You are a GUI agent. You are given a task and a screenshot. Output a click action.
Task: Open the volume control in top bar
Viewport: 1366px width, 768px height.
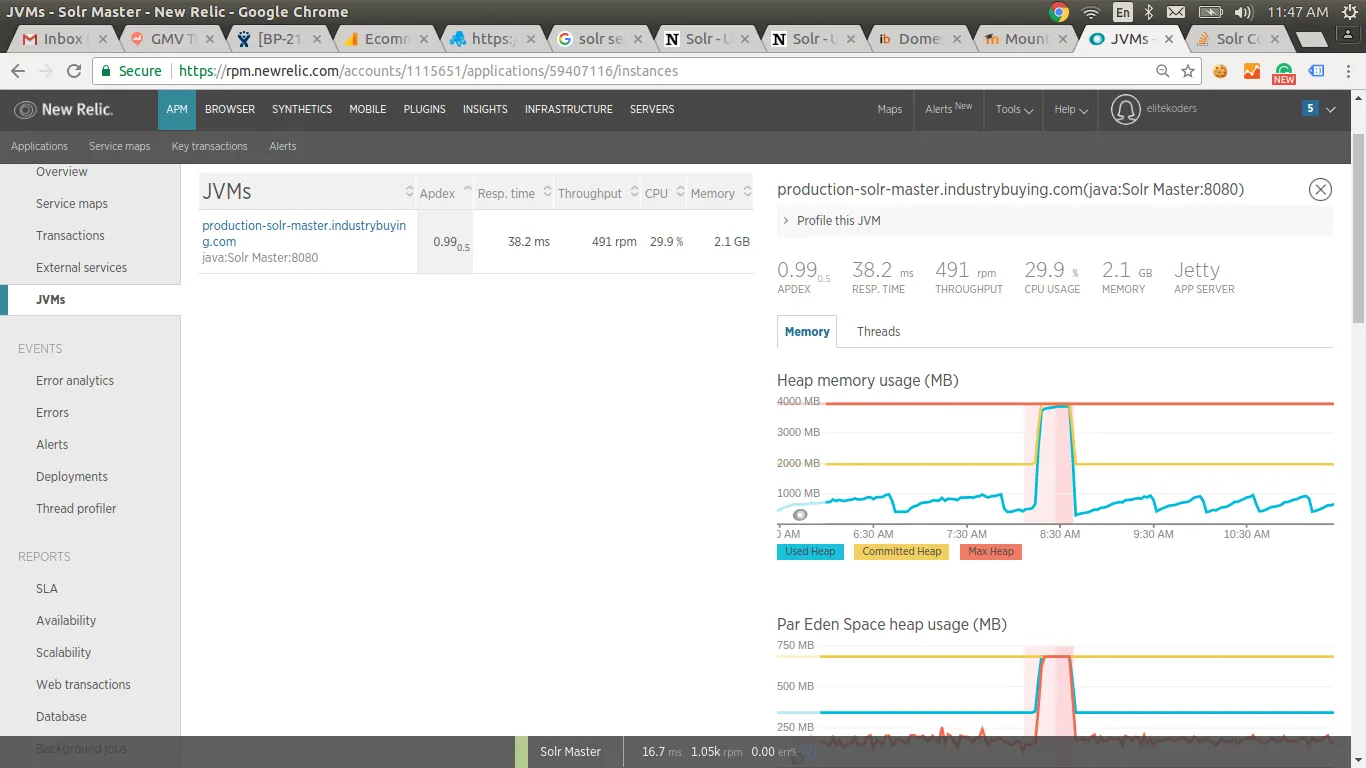coord(1244,12)
